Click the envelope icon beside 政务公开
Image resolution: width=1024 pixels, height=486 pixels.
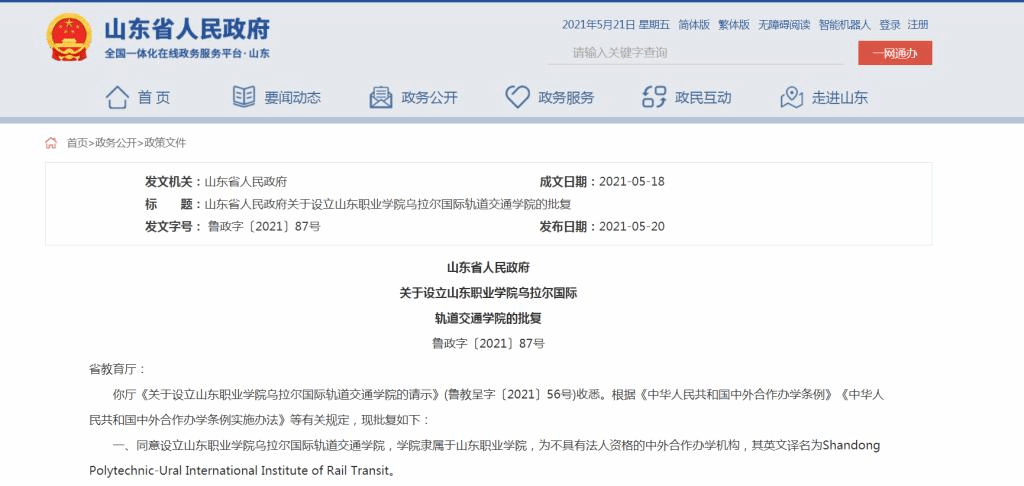(x=381, y=97)
